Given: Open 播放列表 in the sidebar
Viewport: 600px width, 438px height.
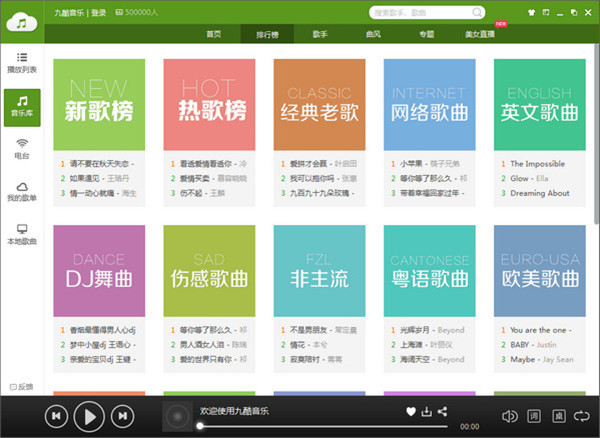Looking at the screenshot, I should (22, 62).
